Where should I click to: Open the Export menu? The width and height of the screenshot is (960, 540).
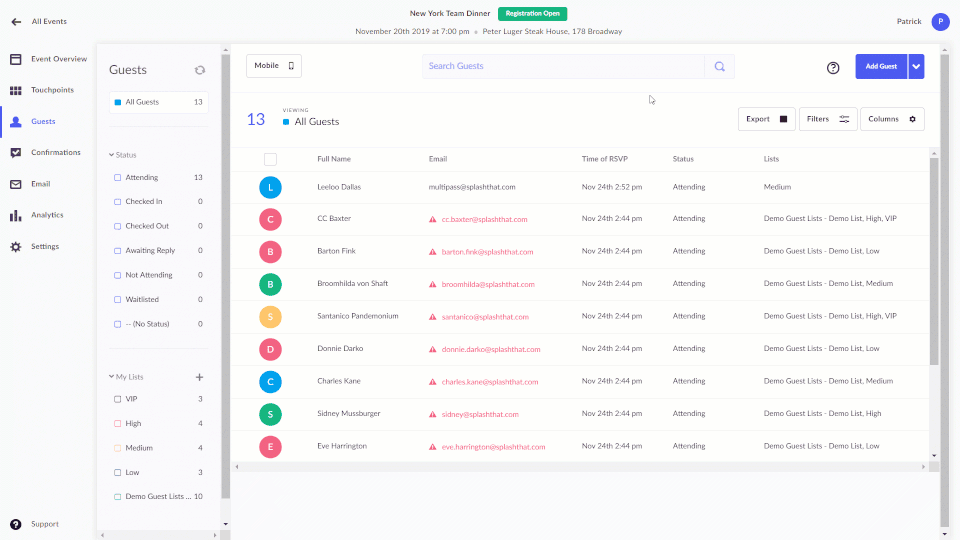pyautogui.click(x=767, y=119)
